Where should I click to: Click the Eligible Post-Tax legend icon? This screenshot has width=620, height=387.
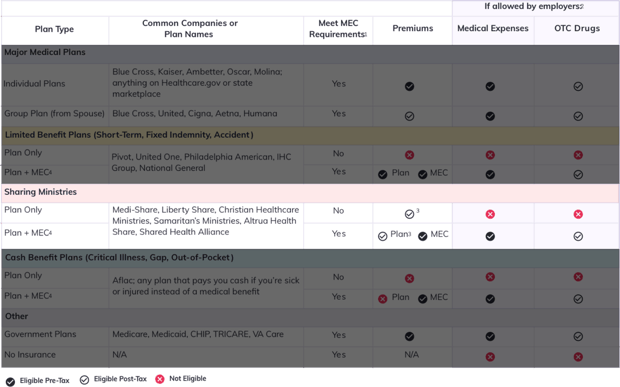pos(84,380)
